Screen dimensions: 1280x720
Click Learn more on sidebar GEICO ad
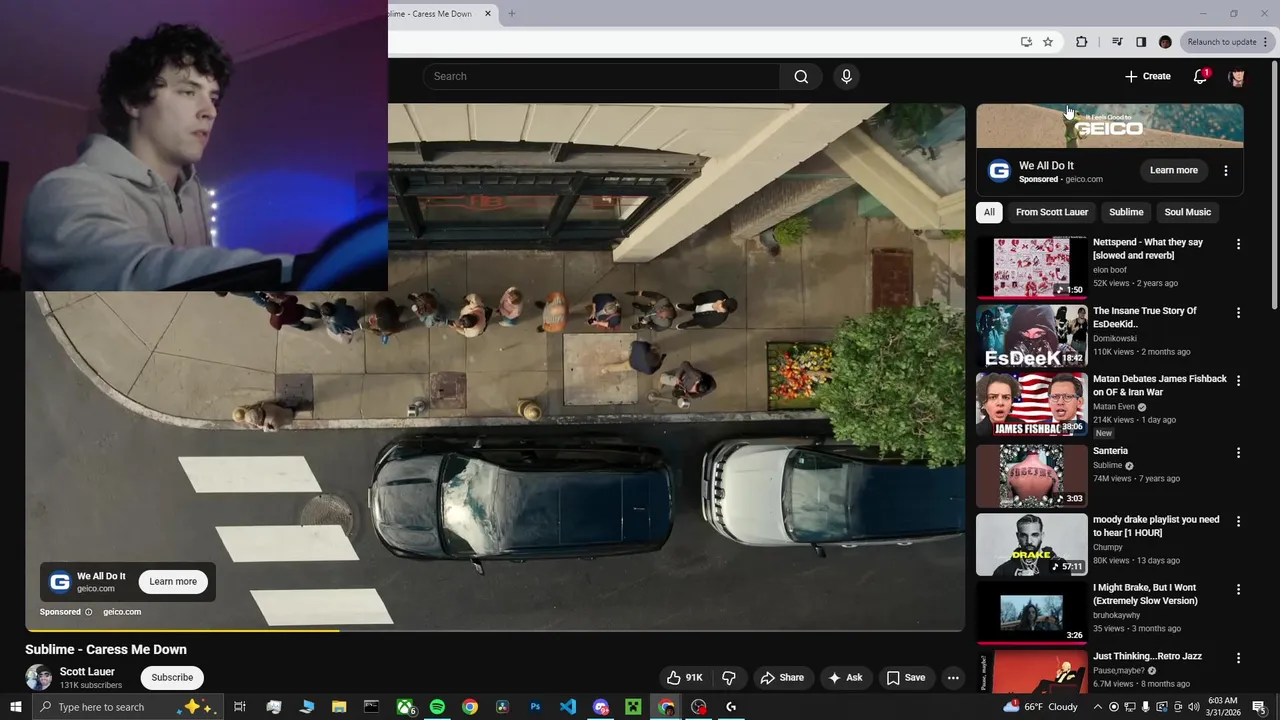[1173, 171]
